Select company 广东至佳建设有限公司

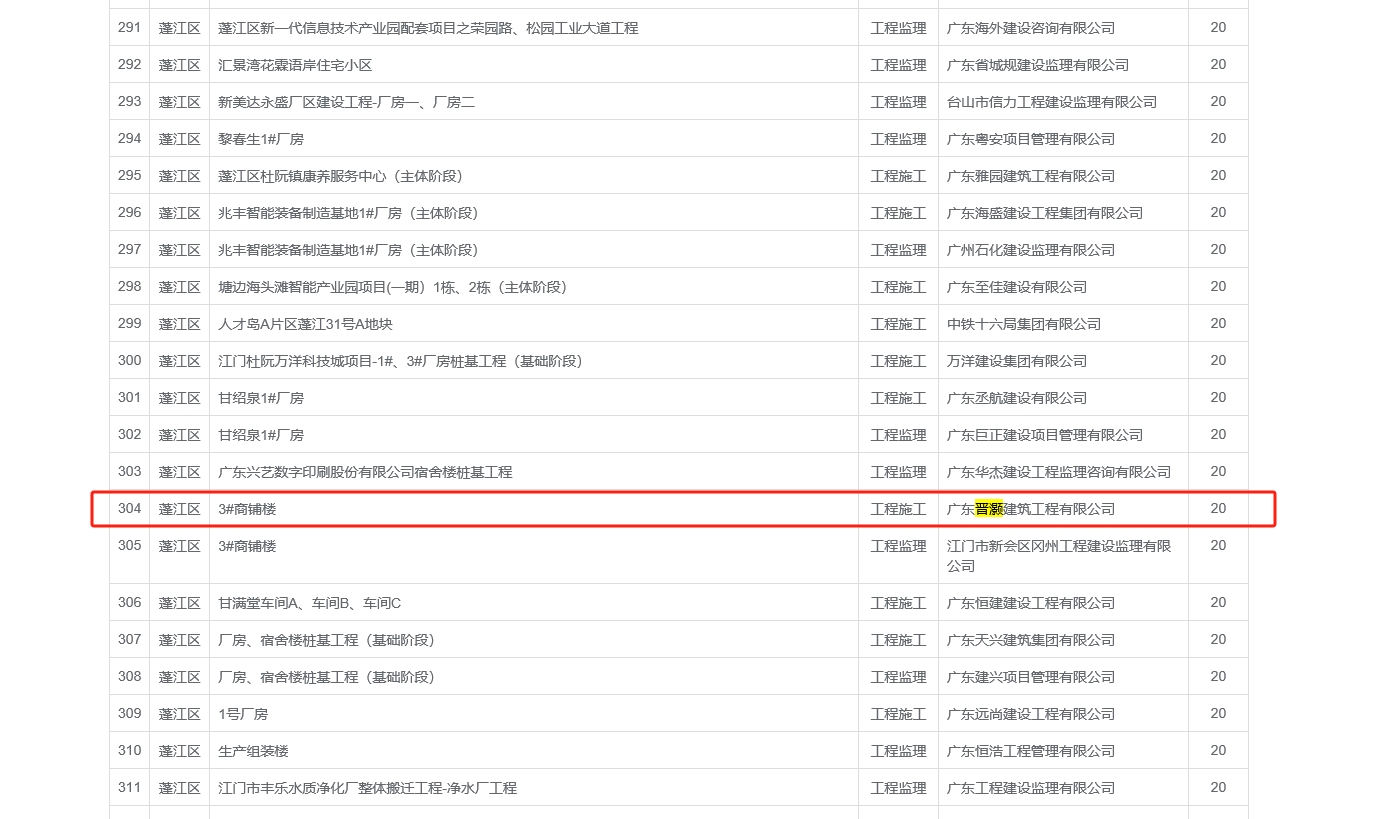tap(1017, 287)
